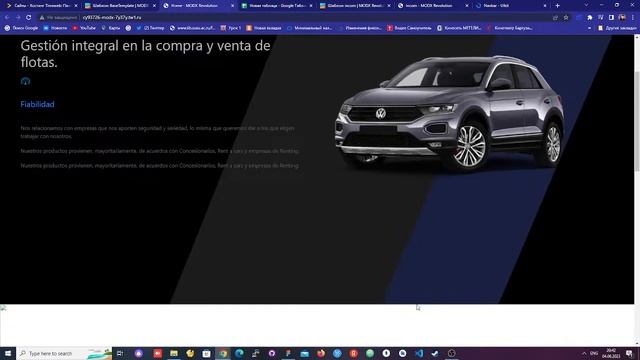Open Chrome from the taskbar

(223, 353)
